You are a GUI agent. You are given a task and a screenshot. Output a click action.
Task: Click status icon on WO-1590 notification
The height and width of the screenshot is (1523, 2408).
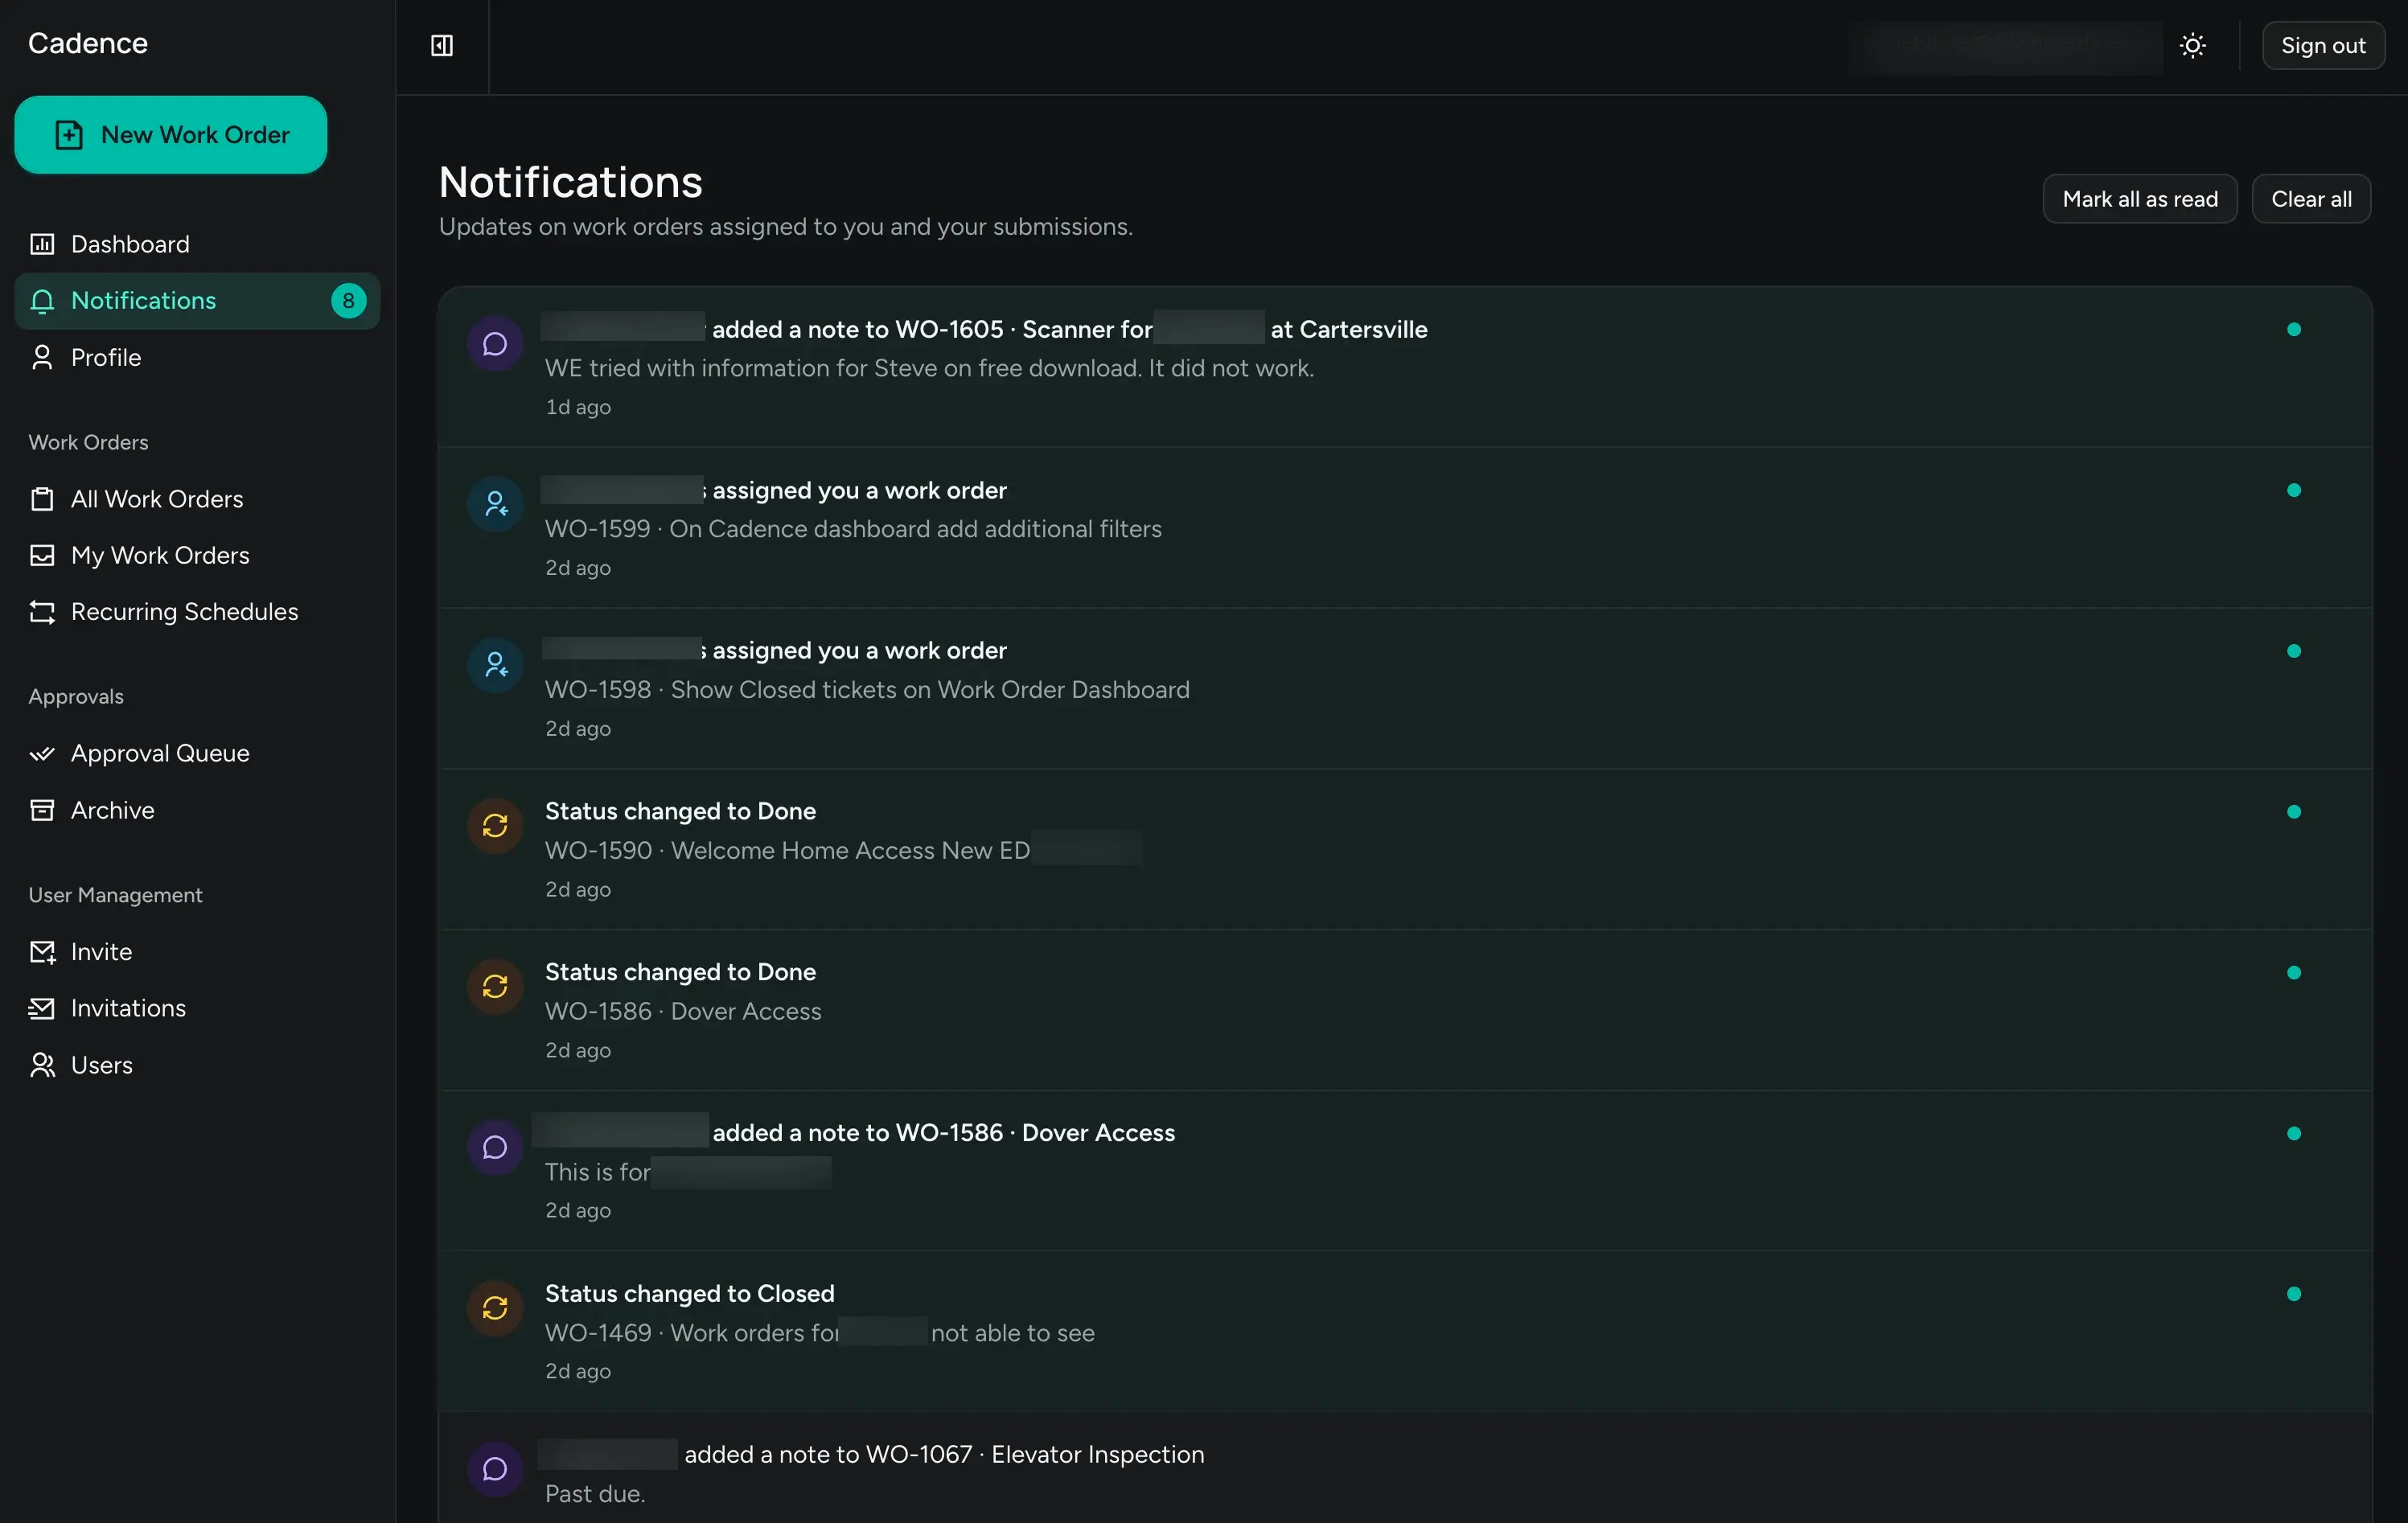(x=495, y=826)
